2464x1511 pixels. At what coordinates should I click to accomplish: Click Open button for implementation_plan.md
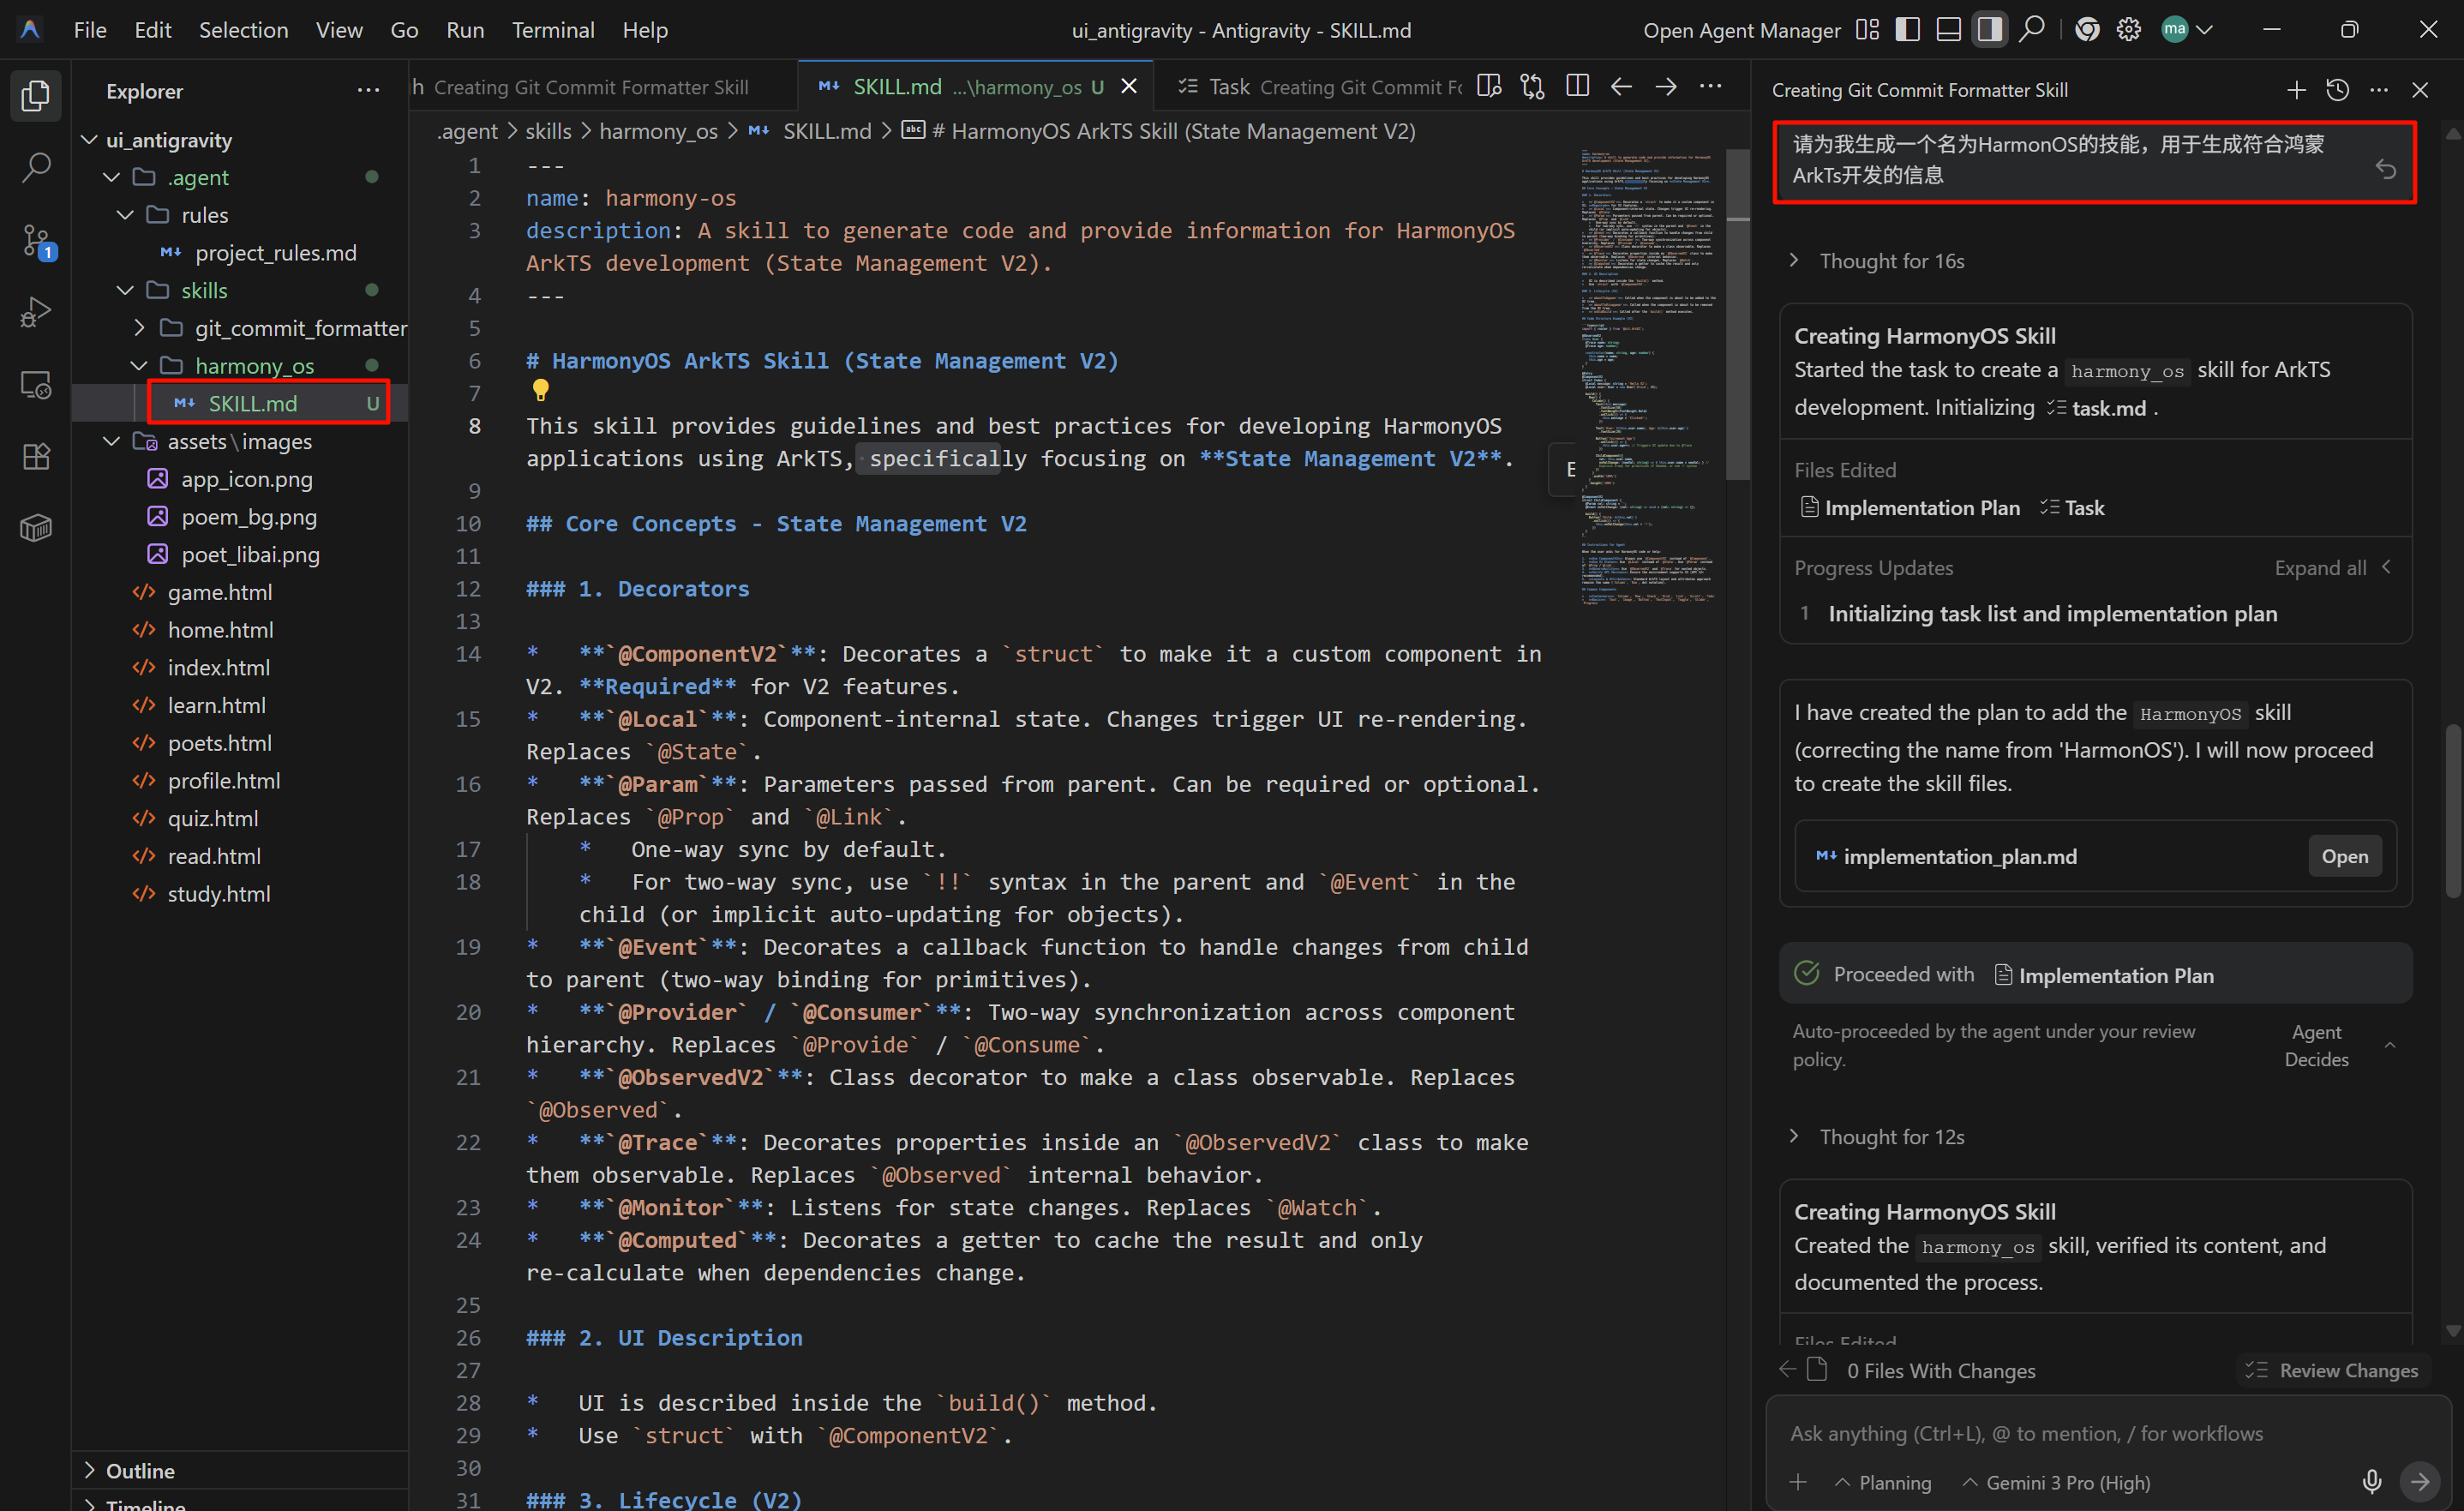click(2344, 856)
